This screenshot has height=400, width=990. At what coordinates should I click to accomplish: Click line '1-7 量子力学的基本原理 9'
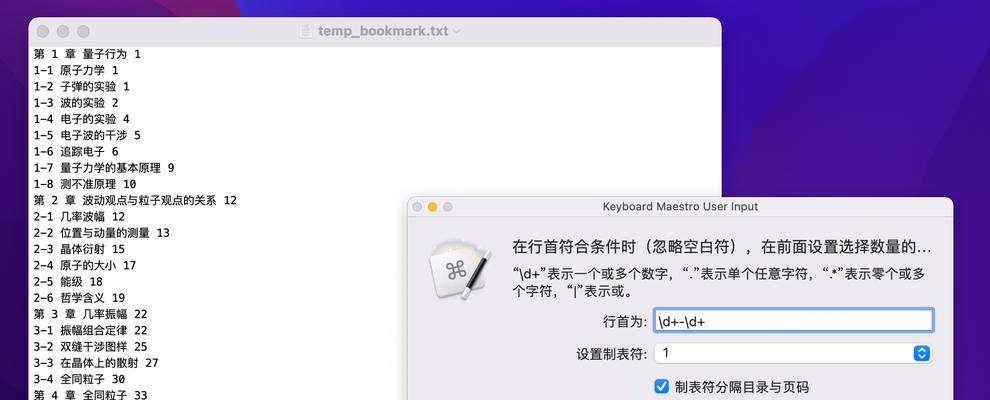pos(104,168)
